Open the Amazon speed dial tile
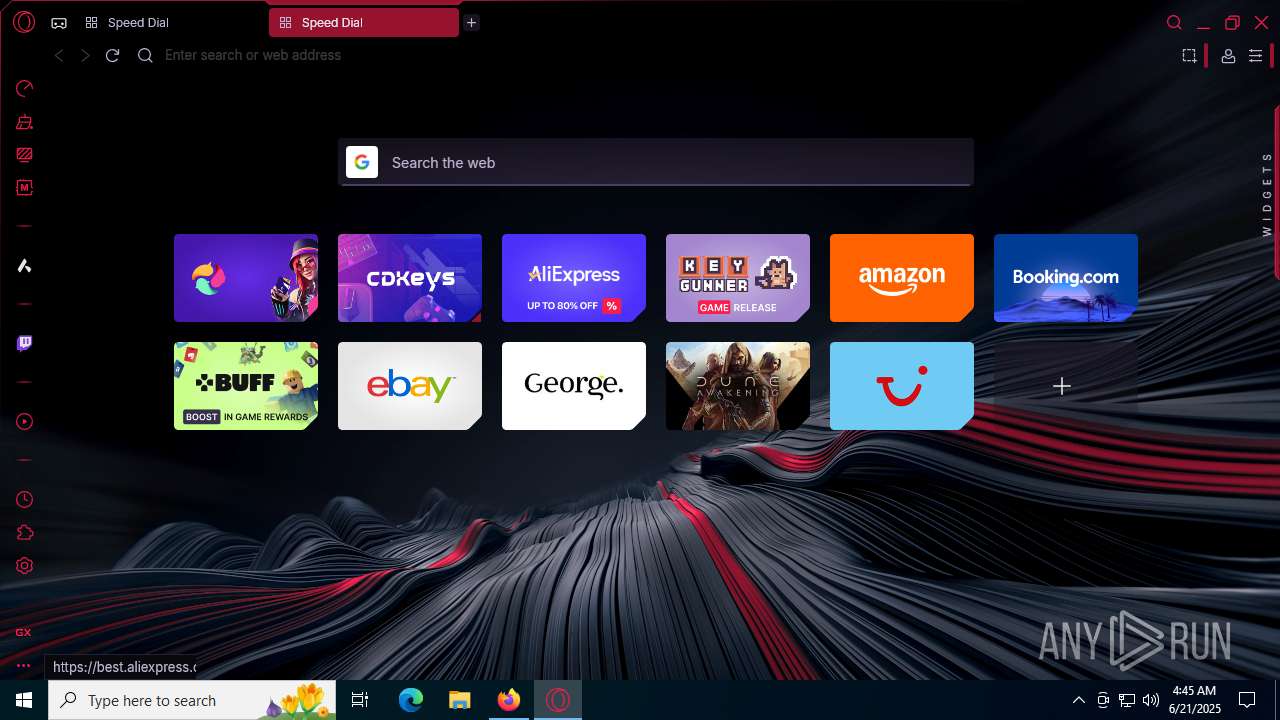Image resolution: width=1280 pixels, height=720 pixels. 902,278
